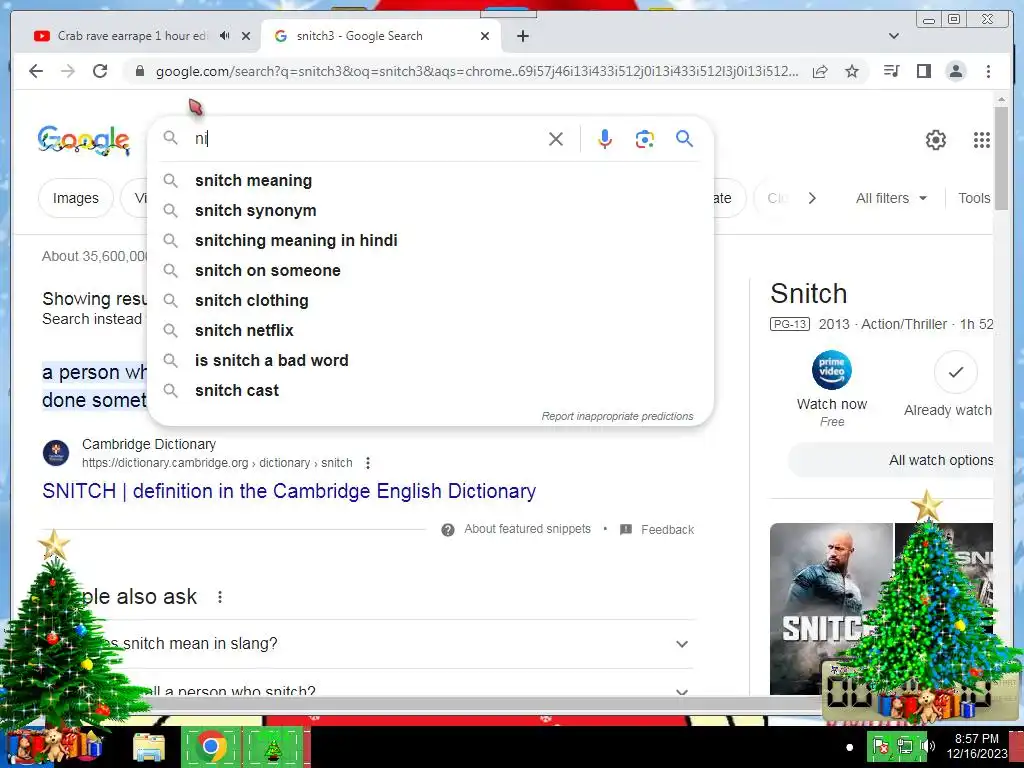Go back to the previous page

(36, 71)
